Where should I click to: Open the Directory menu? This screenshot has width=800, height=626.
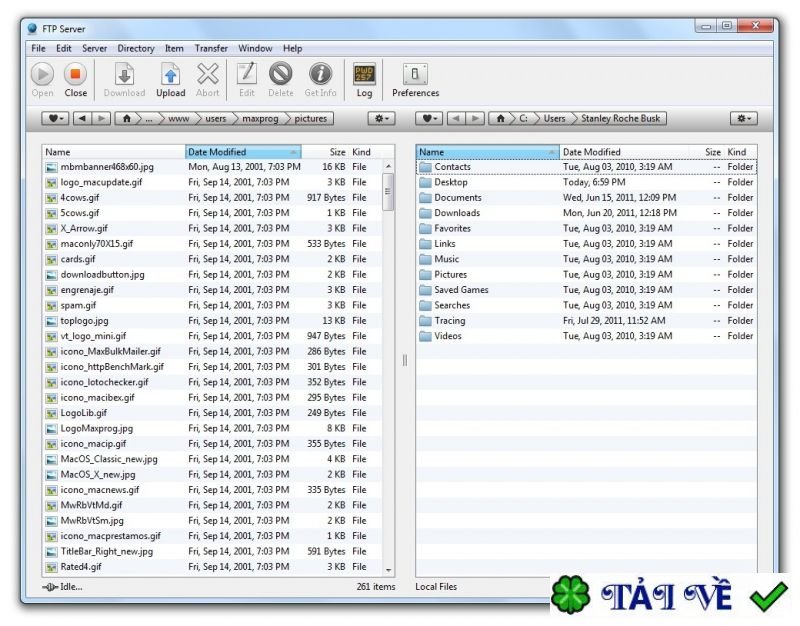click(136, 48)
